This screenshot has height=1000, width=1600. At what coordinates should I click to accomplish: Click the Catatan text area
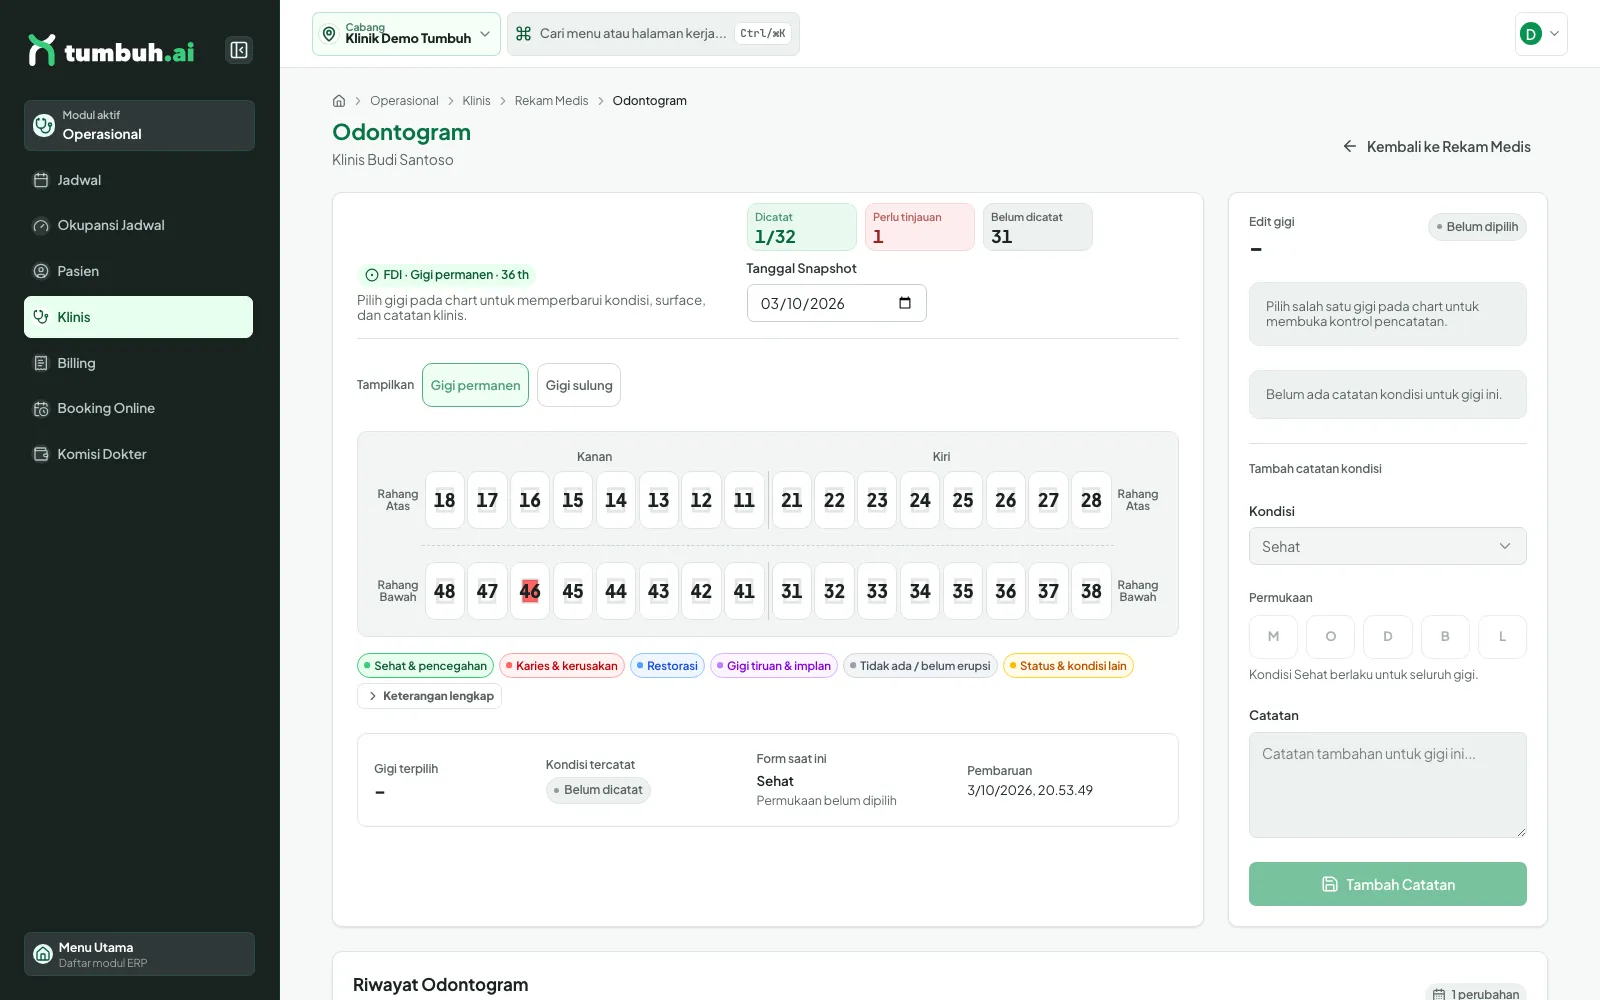tap(1387, 785)
